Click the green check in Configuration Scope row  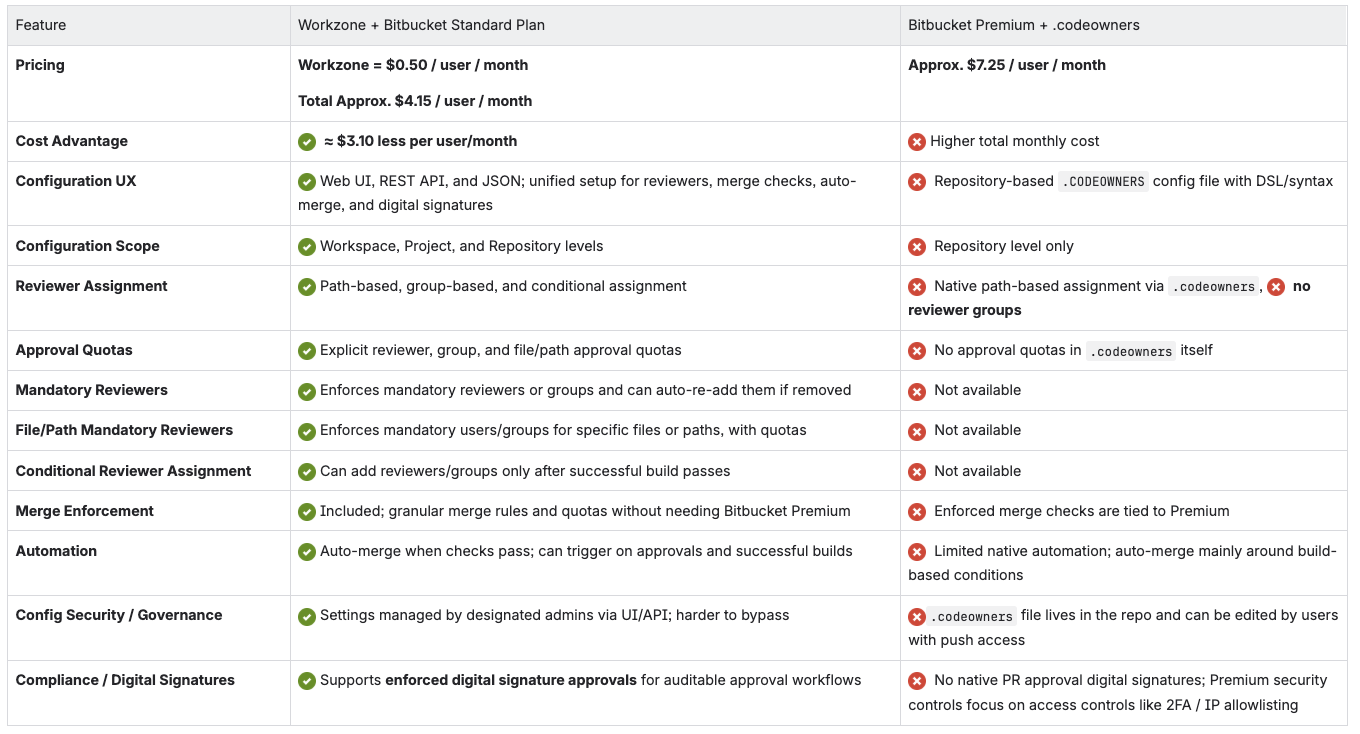pyautogui.click(x=307, y=246)
